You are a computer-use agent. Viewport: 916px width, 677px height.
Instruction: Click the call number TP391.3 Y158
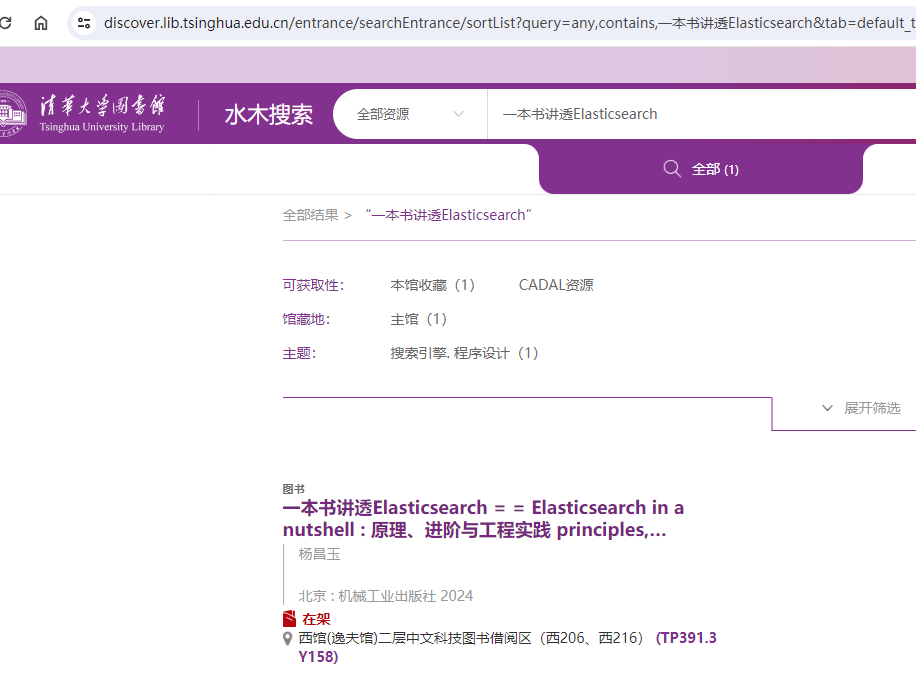click(x=507, y=647)
